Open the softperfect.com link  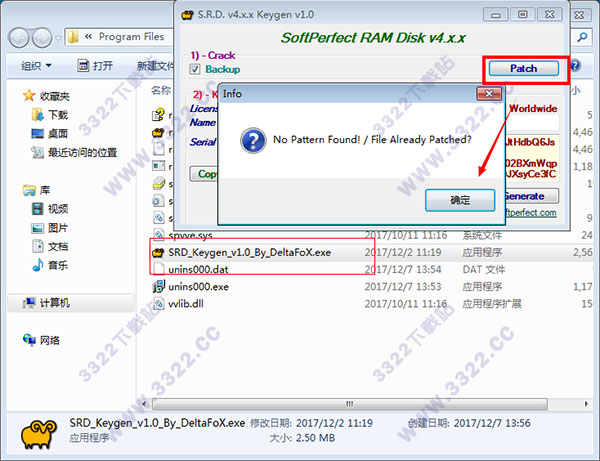tap(531, 212)
